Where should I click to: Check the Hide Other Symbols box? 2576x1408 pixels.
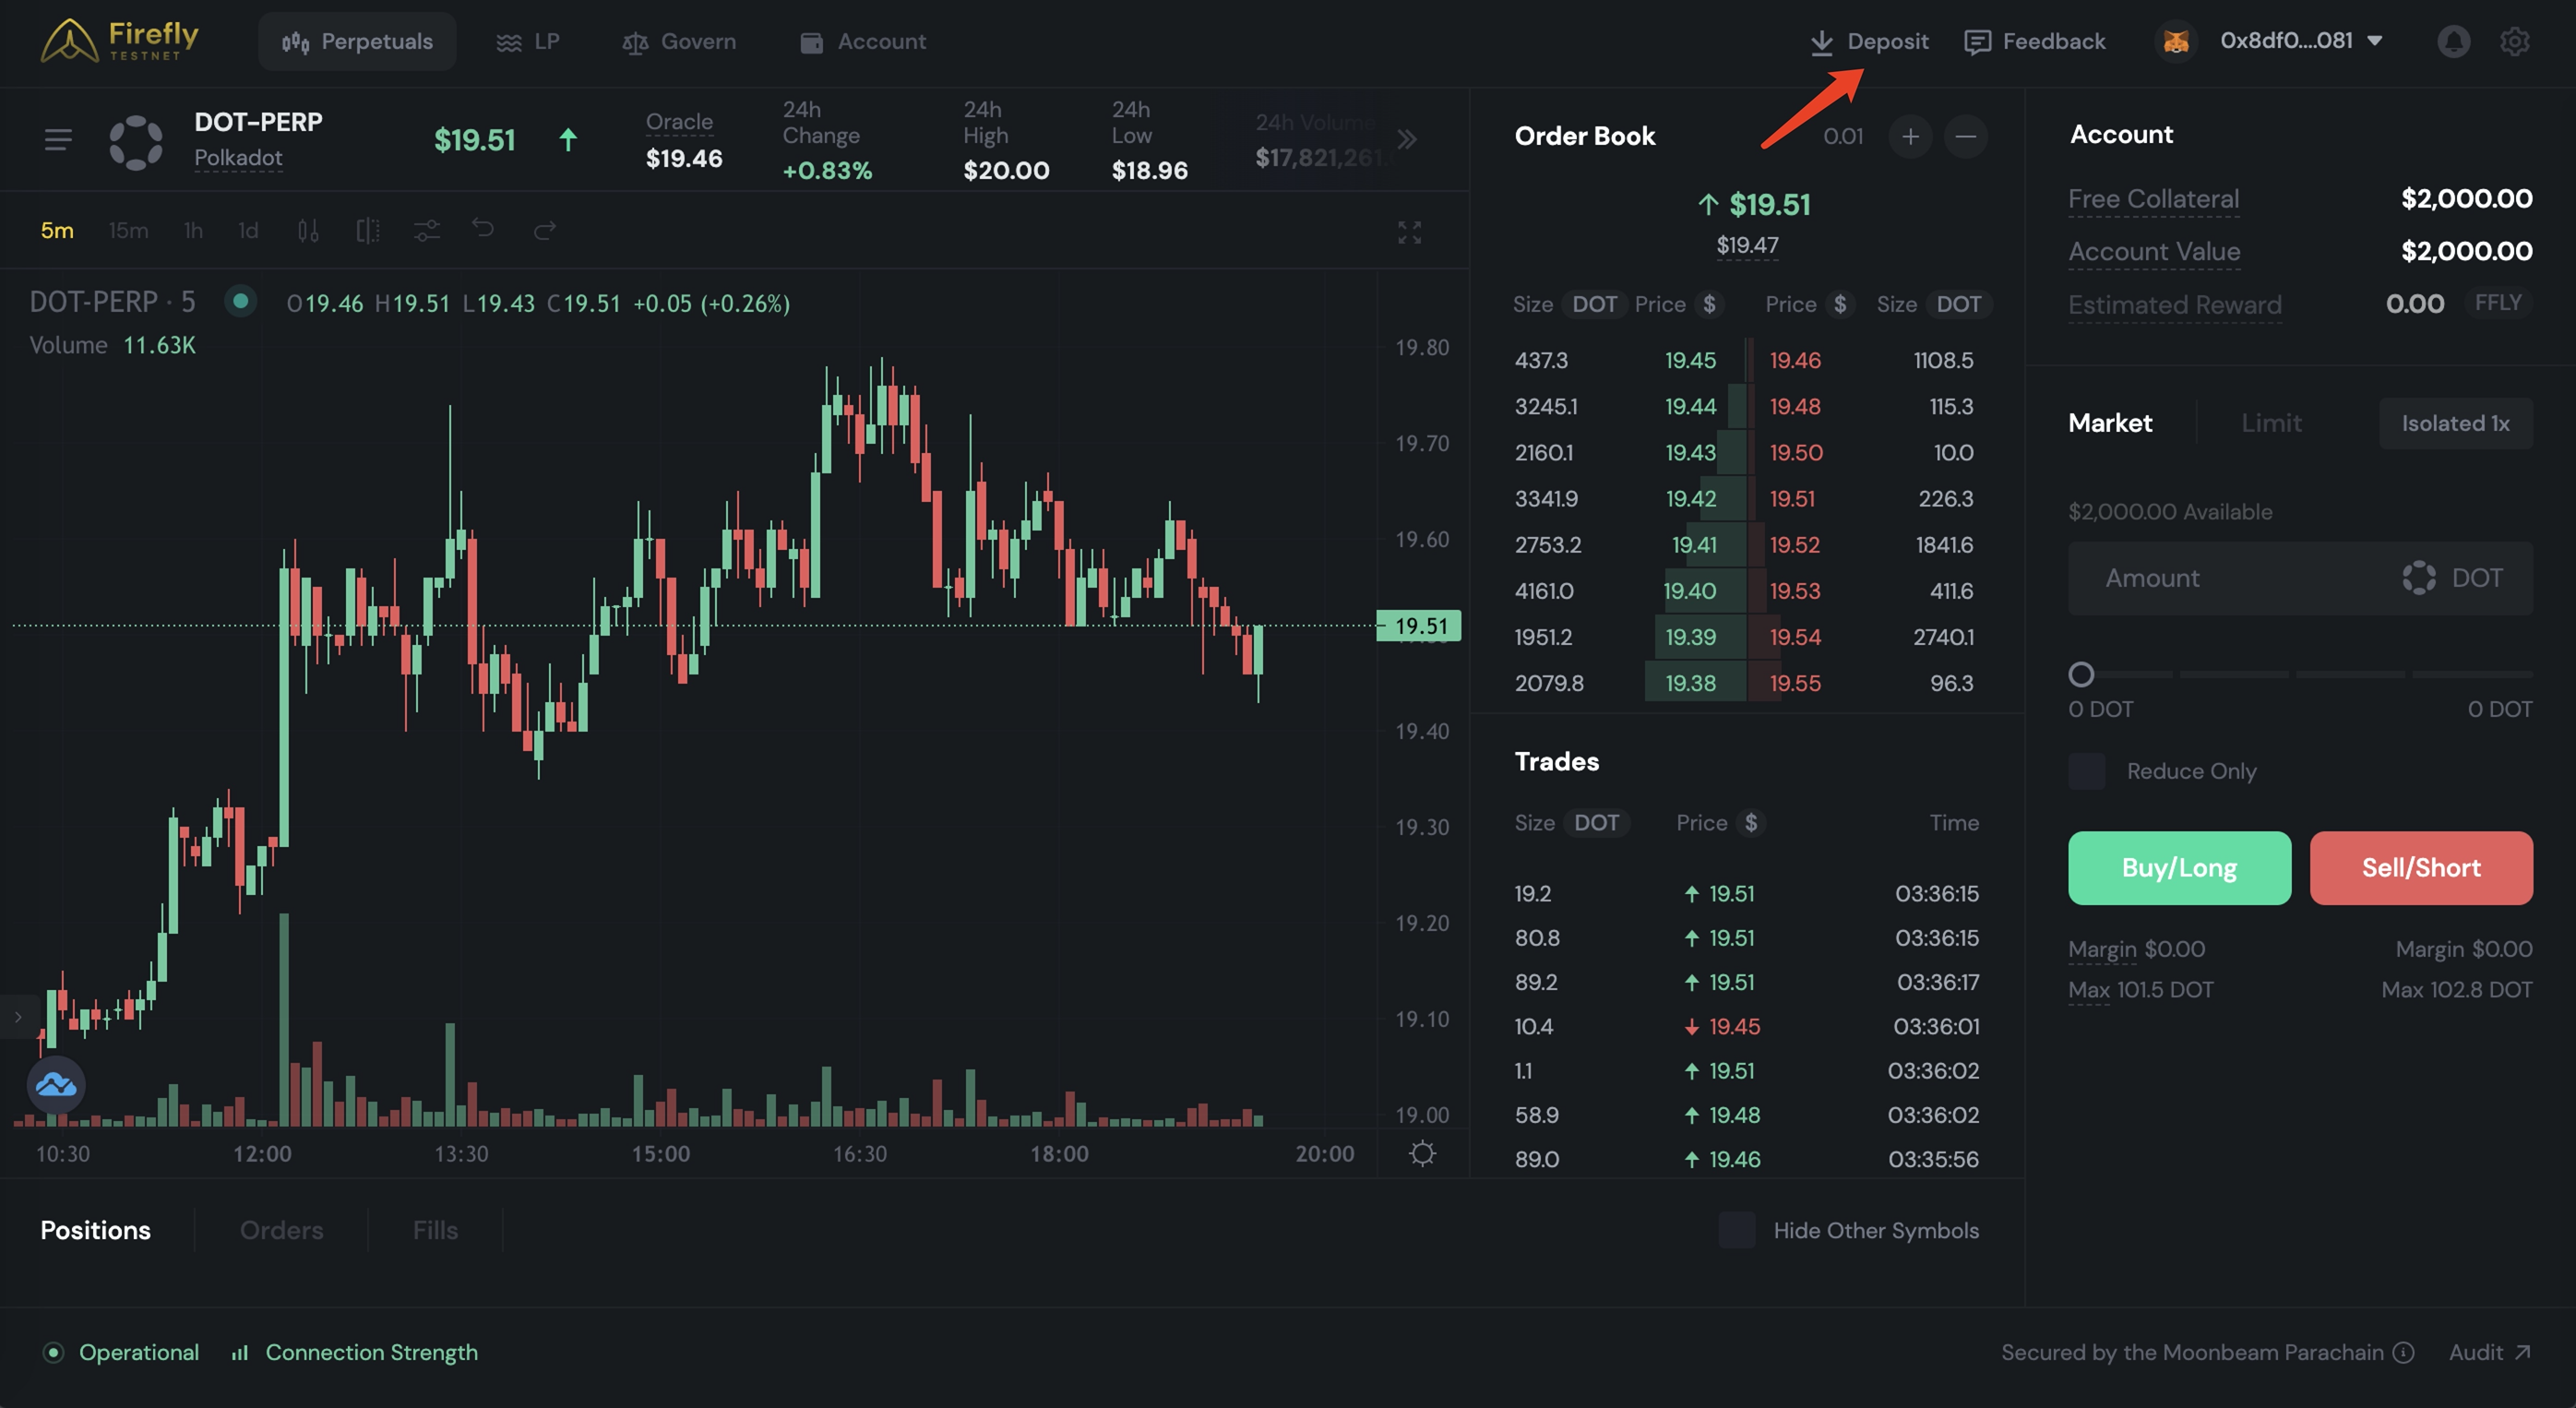pos(1737,1230)
